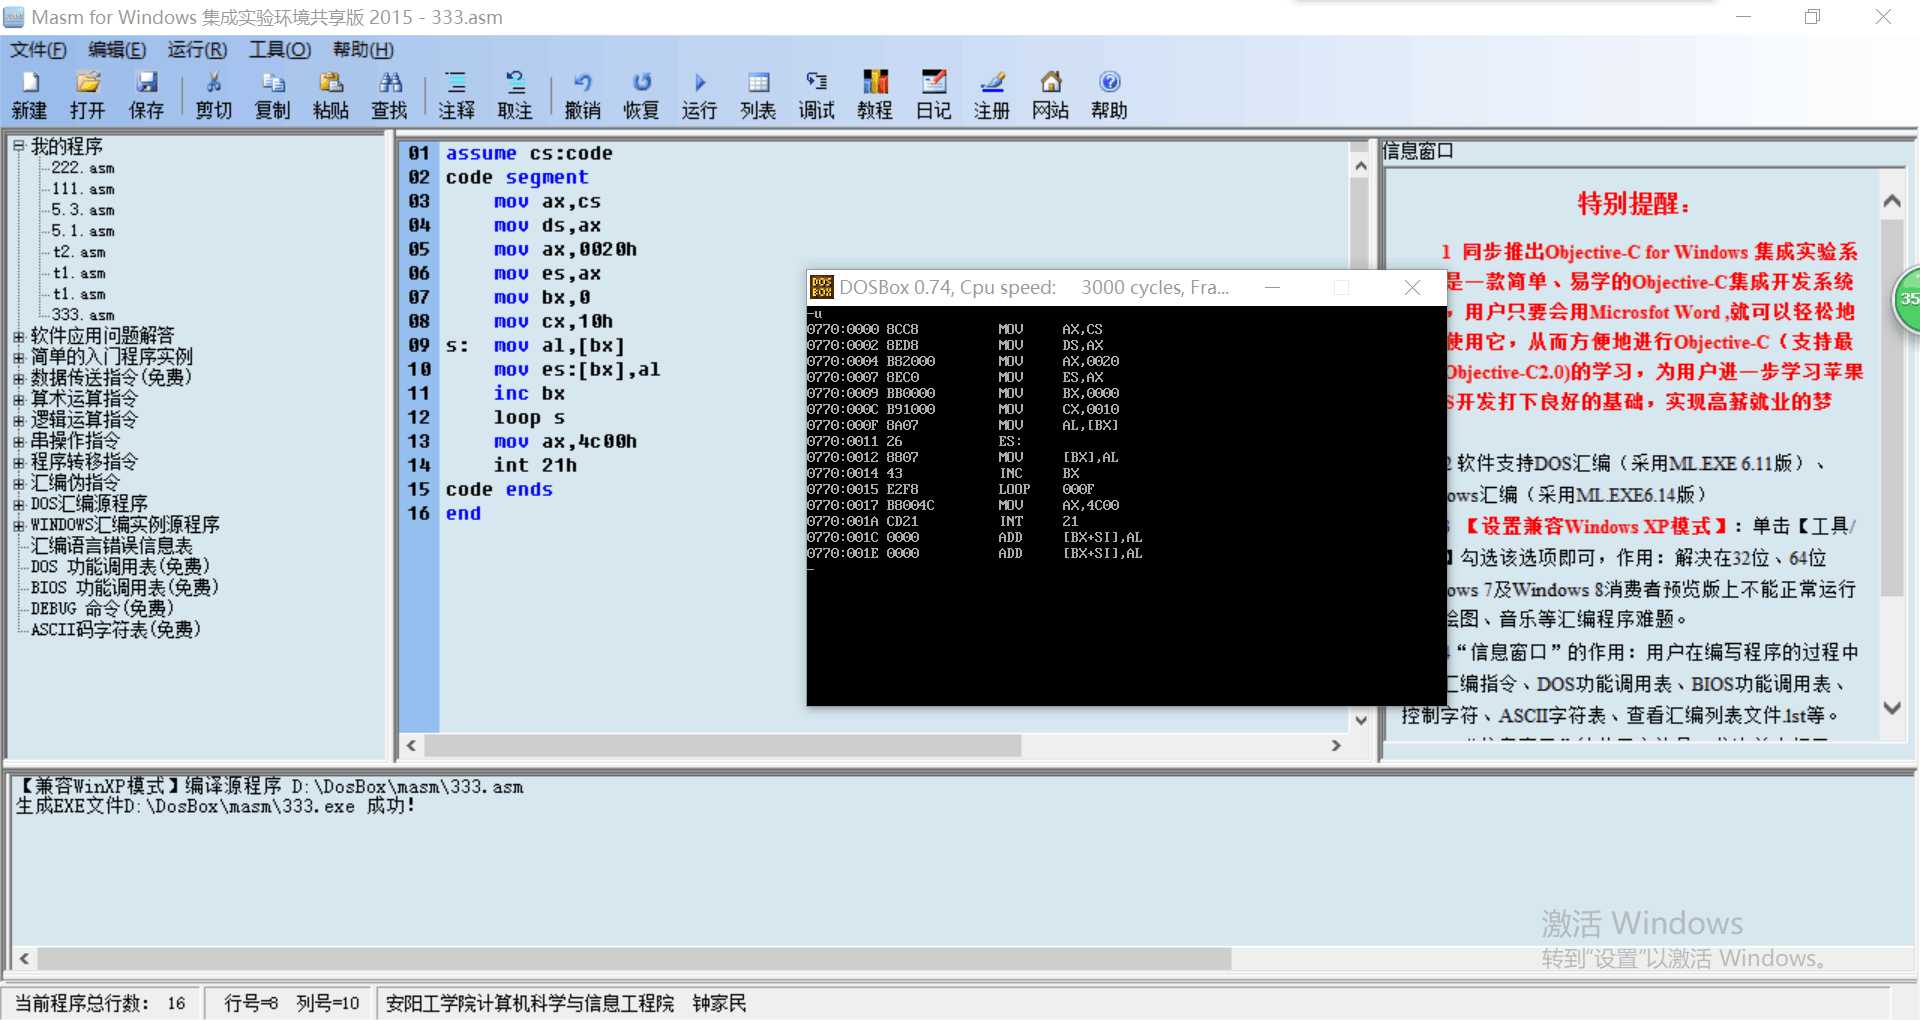The width and height of the screenshot is (1920, 1020).
Task: Click editor horizontal scrollbar thumb
Action: [723, 746]
